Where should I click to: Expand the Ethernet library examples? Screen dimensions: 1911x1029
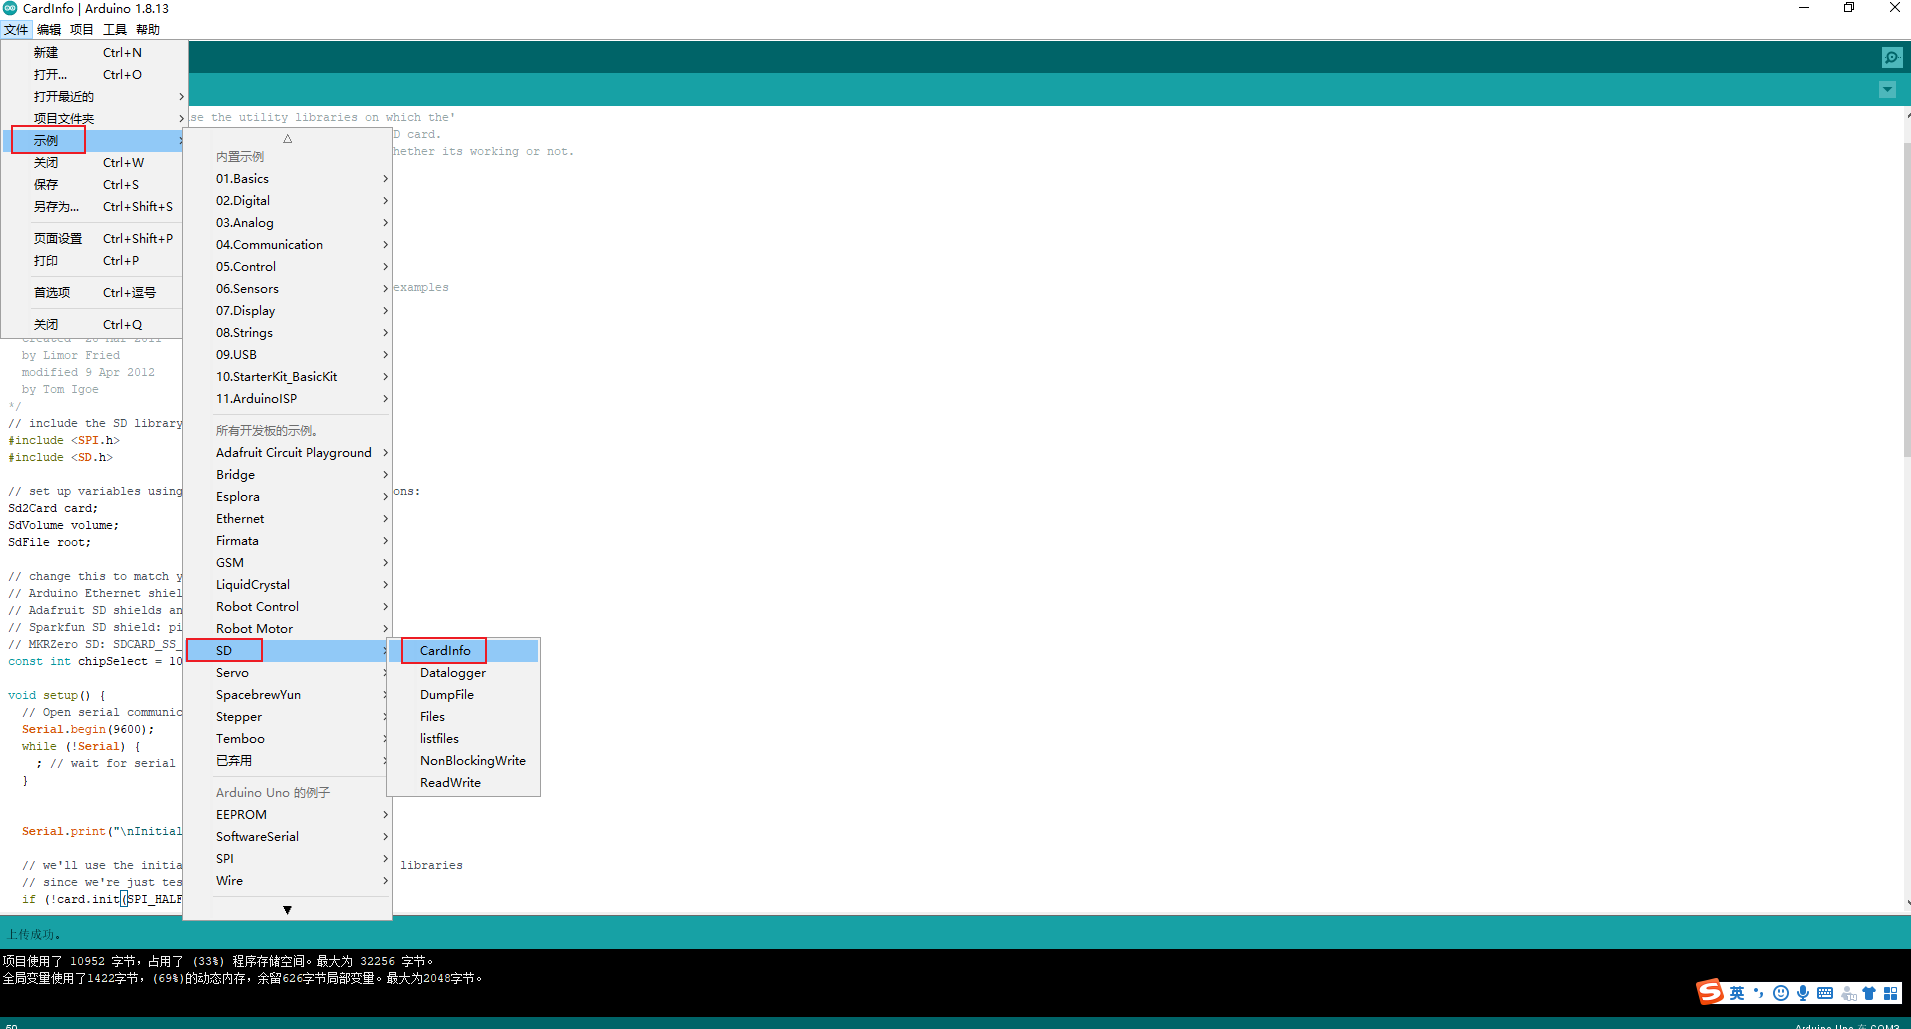[287, 518]
